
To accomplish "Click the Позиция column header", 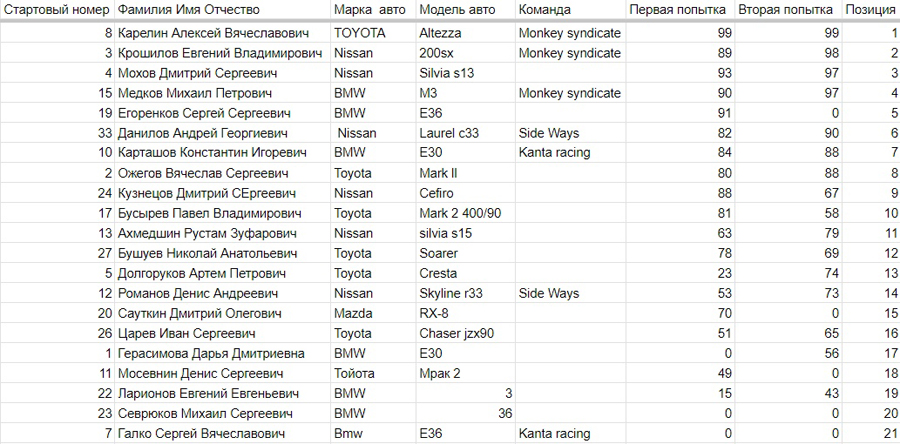I will point(871,10).
